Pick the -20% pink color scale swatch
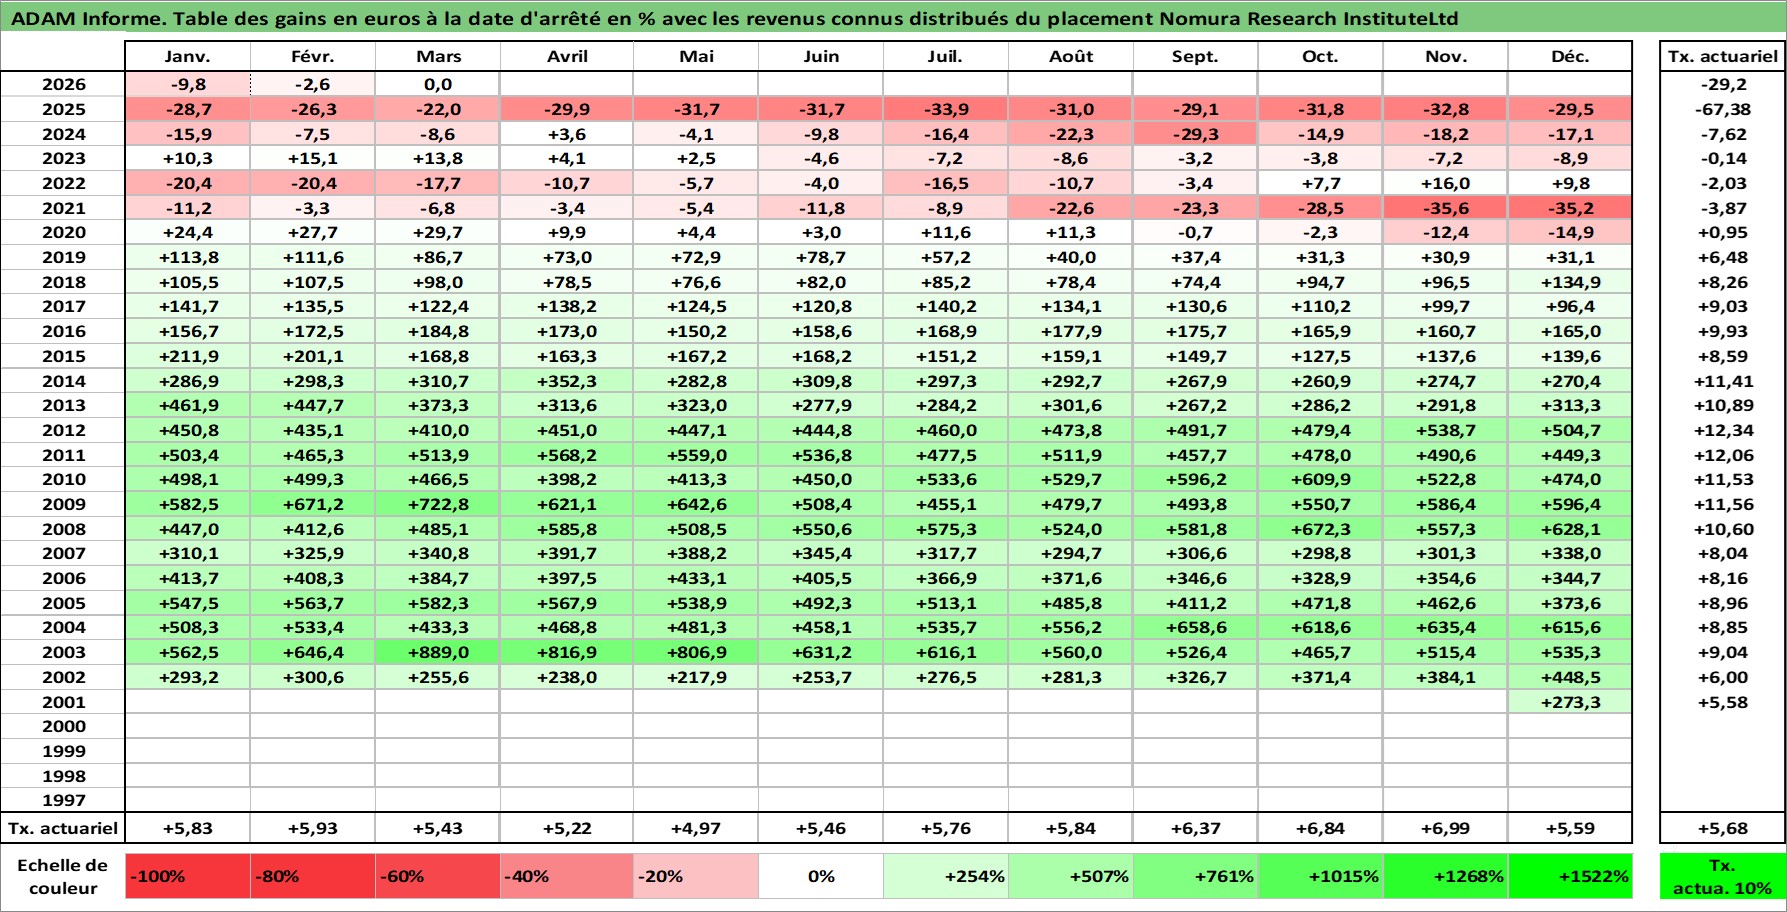 696,876
